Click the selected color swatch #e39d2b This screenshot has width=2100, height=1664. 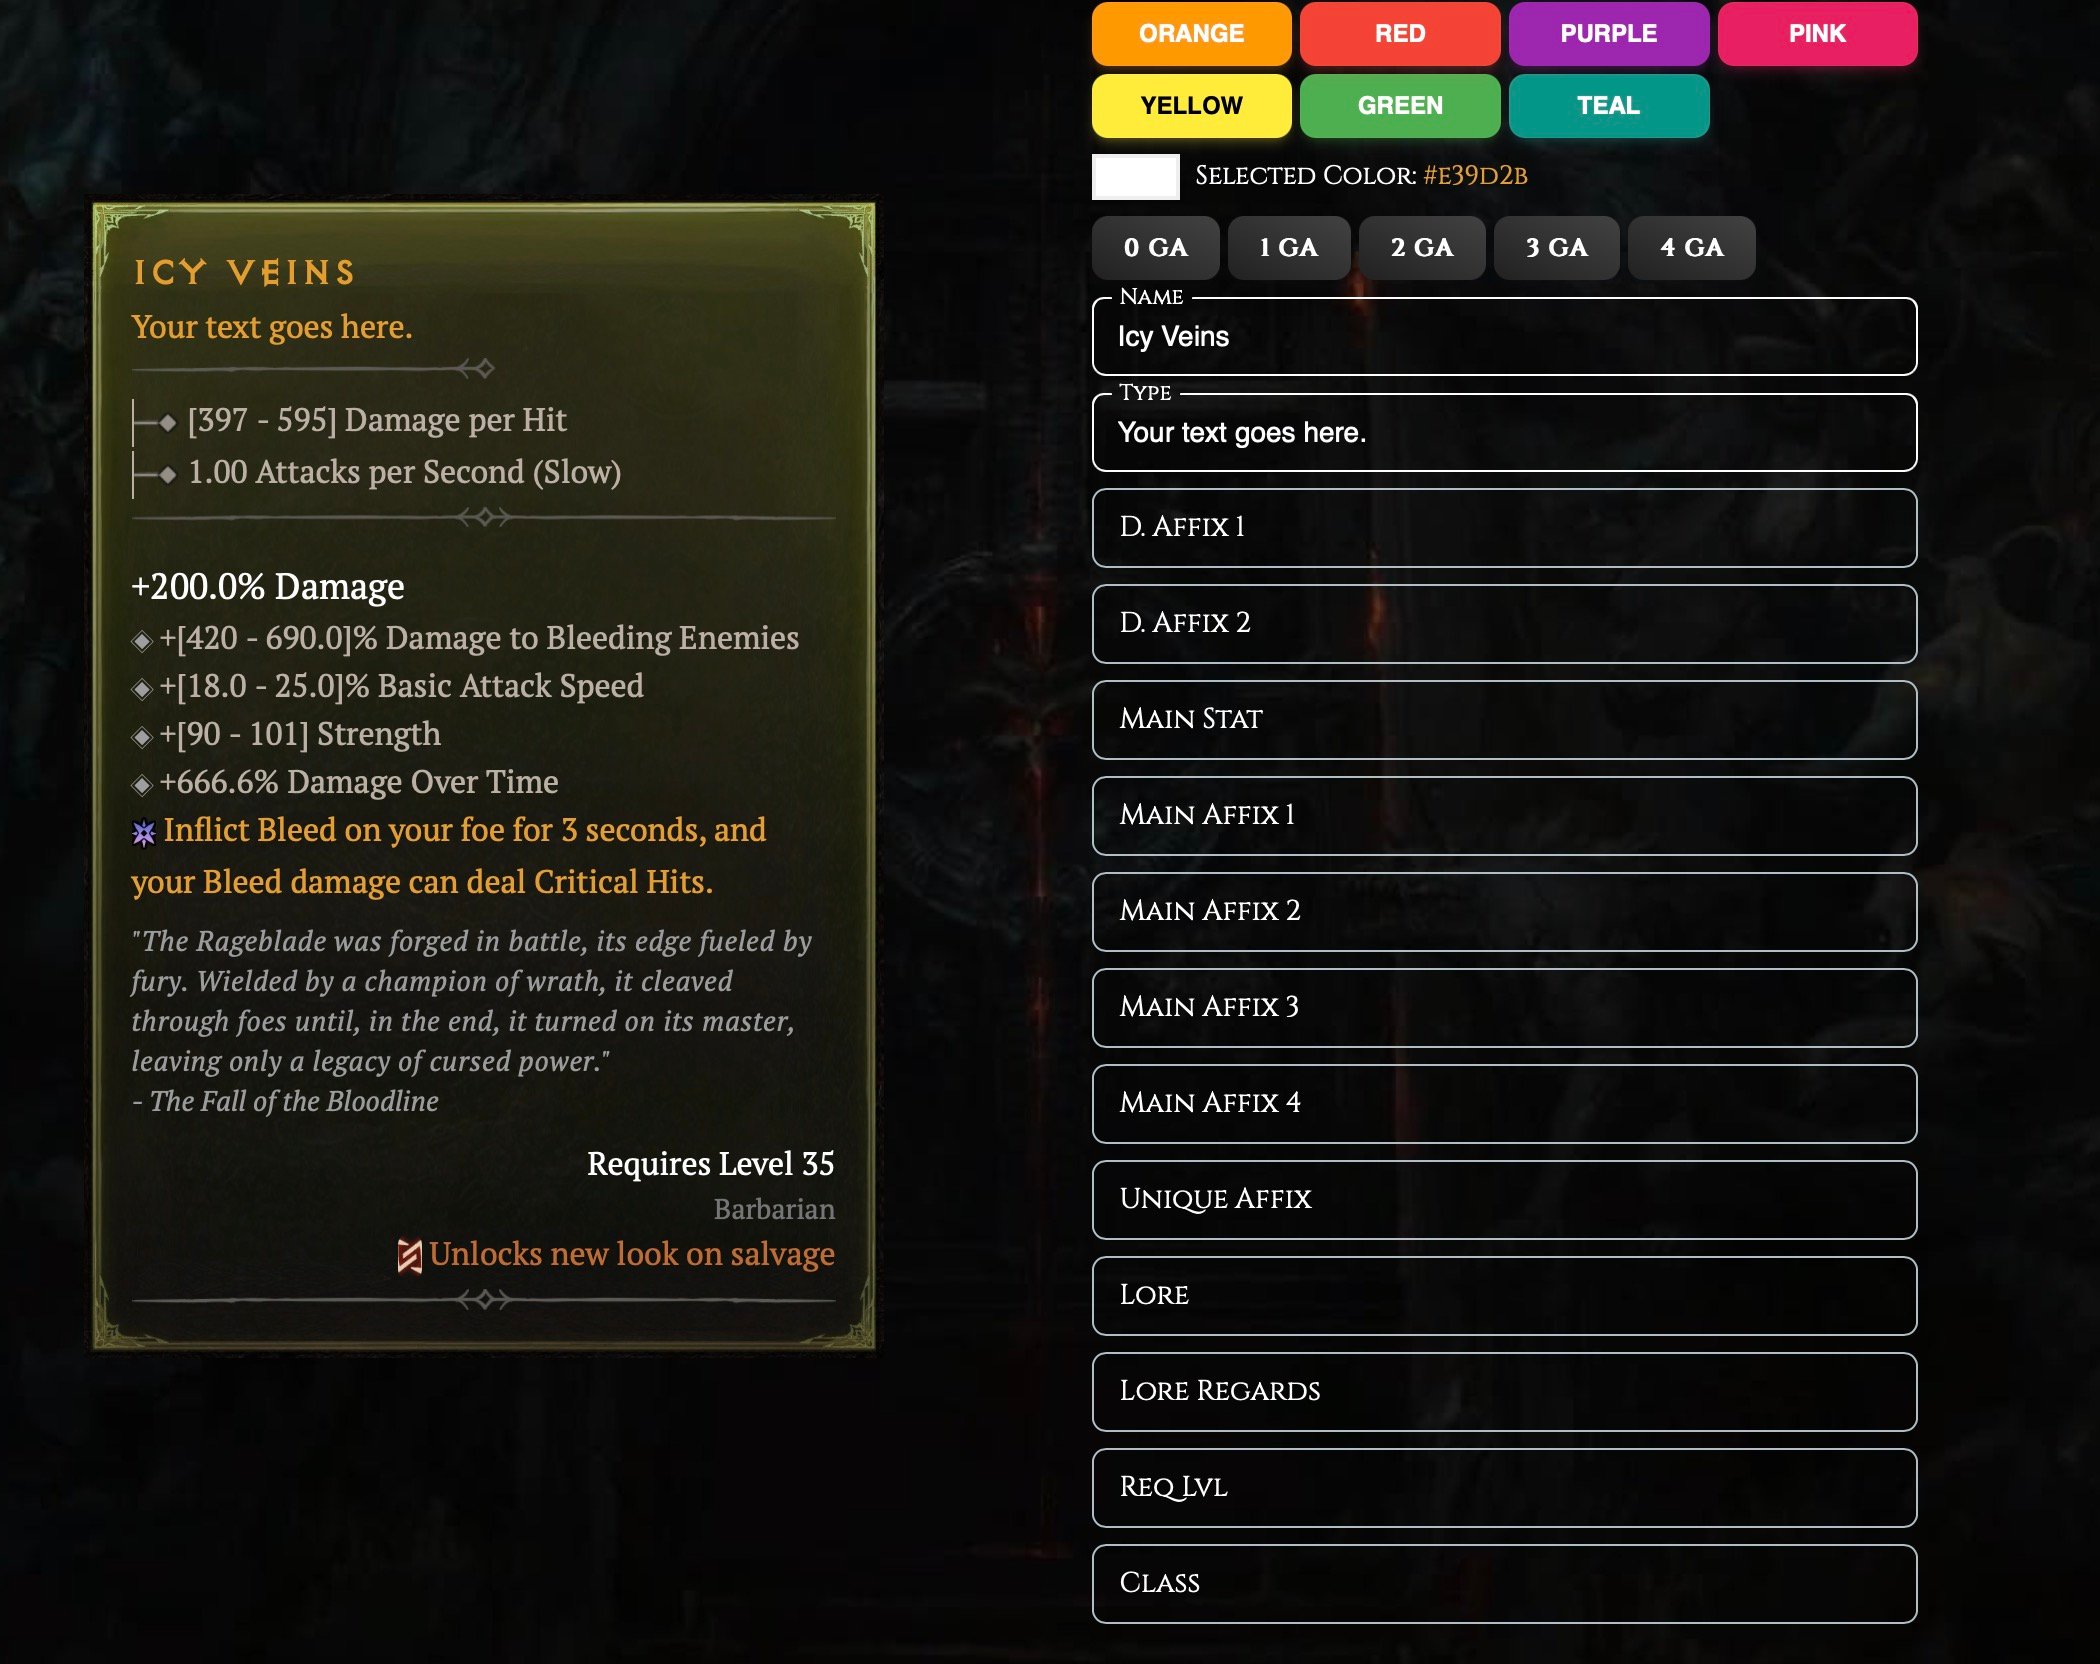pos(1132,177)
